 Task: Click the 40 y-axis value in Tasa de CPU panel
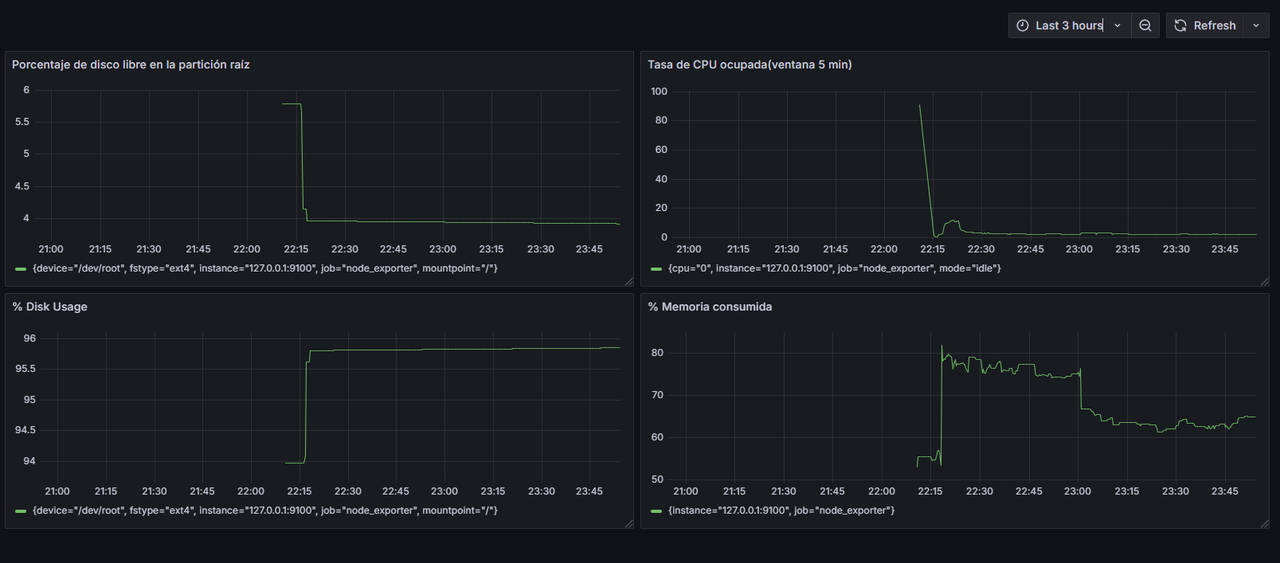[x=661, y=179]
